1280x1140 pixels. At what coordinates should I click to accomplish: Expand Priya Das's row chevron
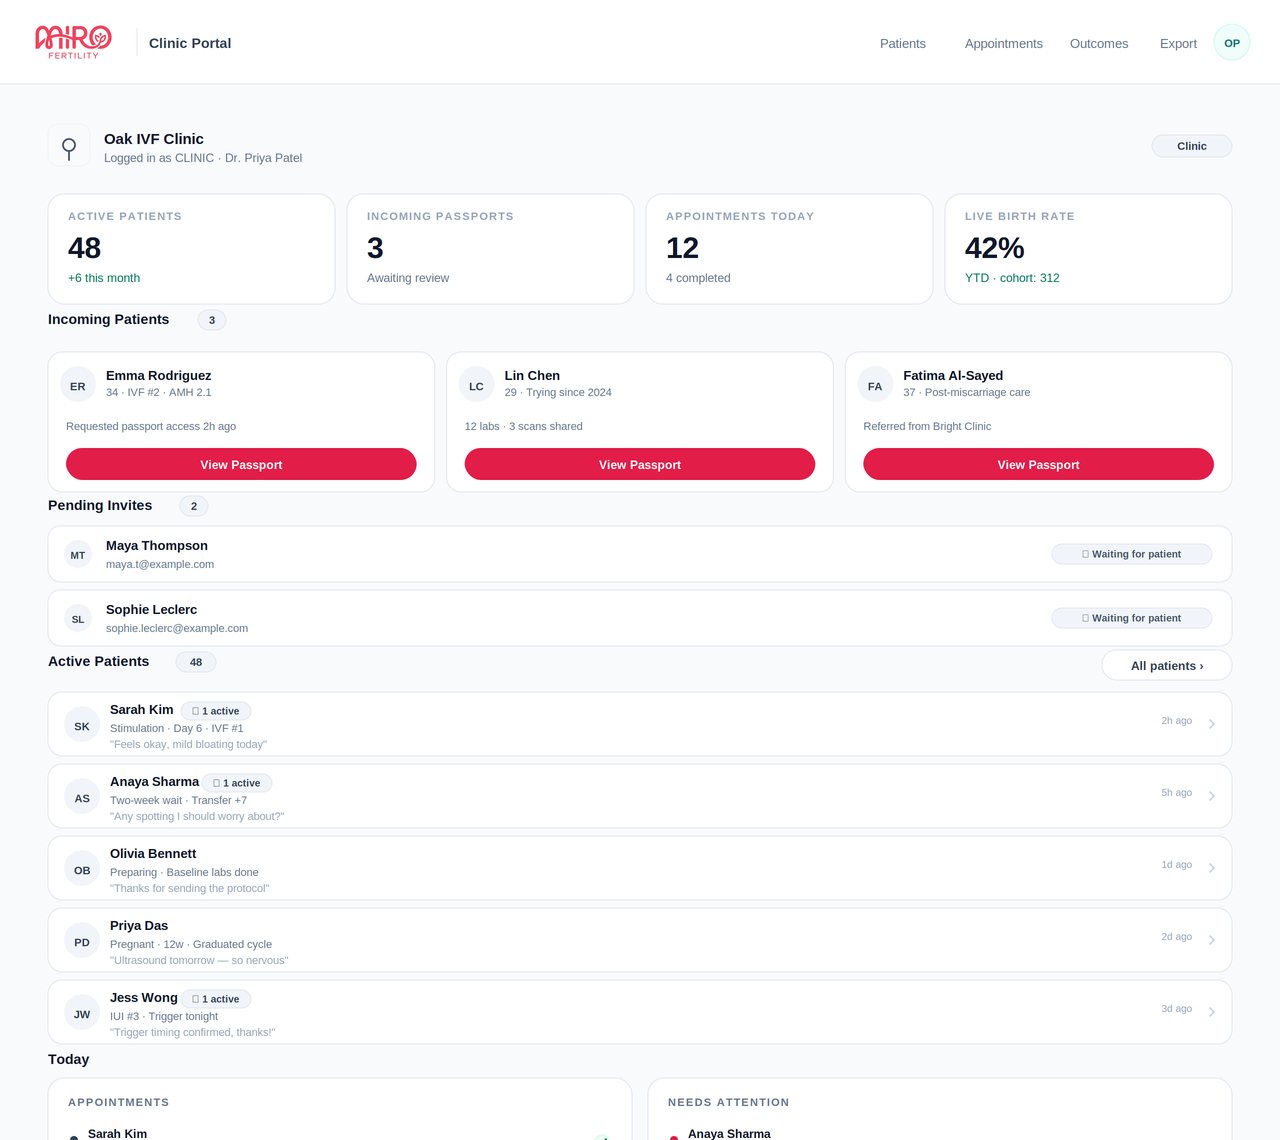1211,940
